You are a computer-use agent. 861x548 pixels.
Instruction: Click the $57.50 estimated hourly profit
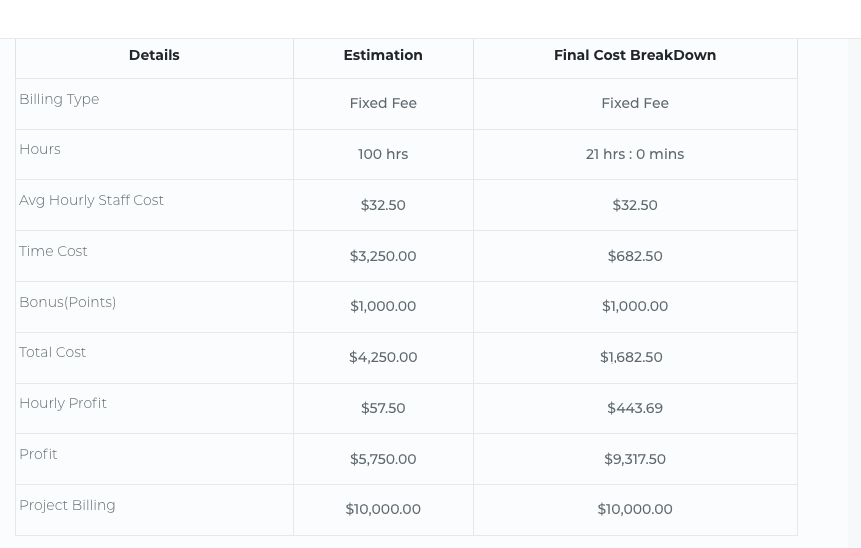tap(383, 408)
